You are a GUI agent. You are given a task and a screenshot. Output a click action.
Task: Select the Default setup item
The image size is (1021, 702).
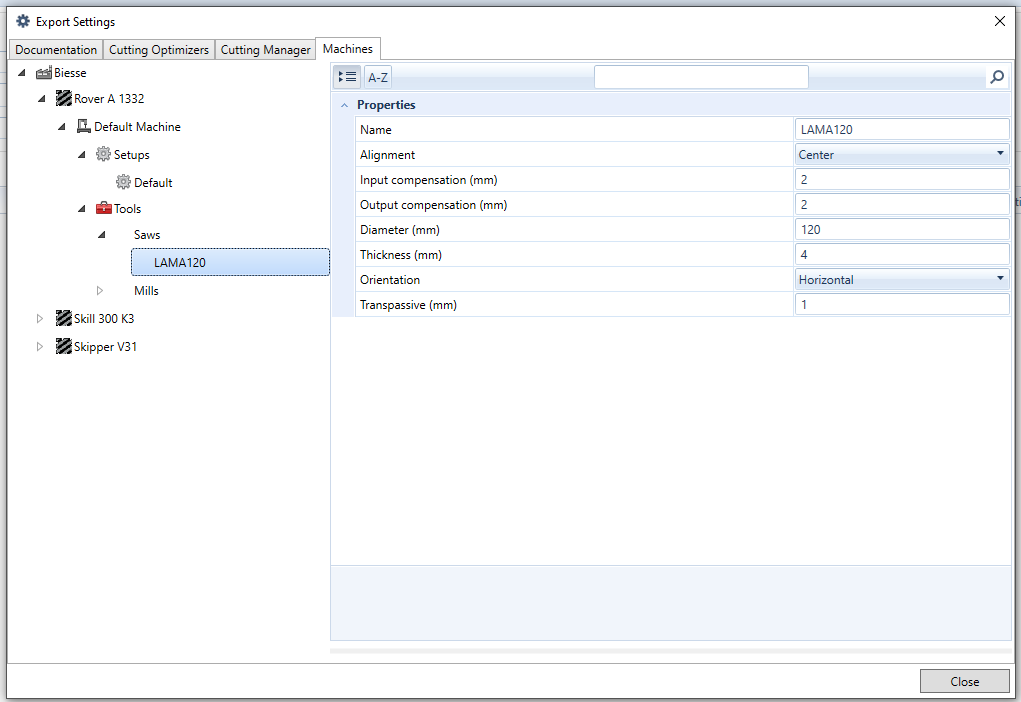click(x=153, y=183)
